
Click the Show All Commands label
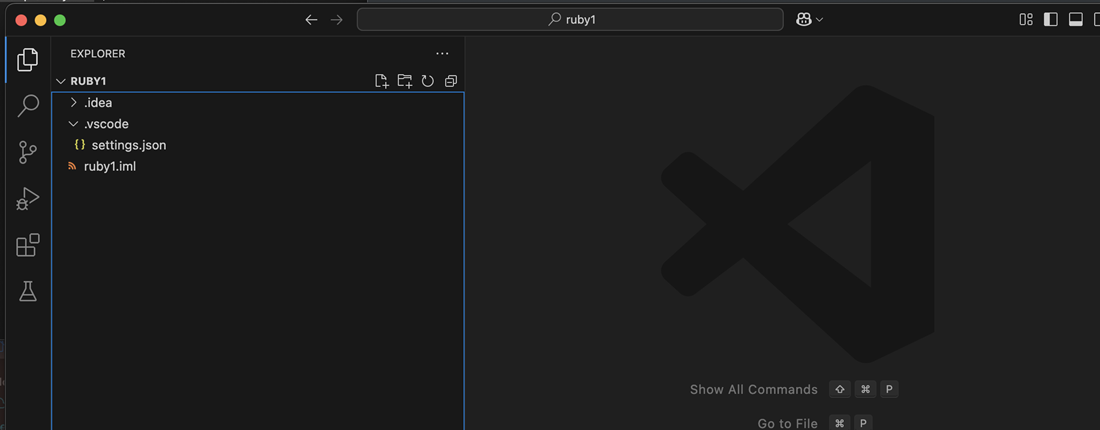(x=753, y=389)
